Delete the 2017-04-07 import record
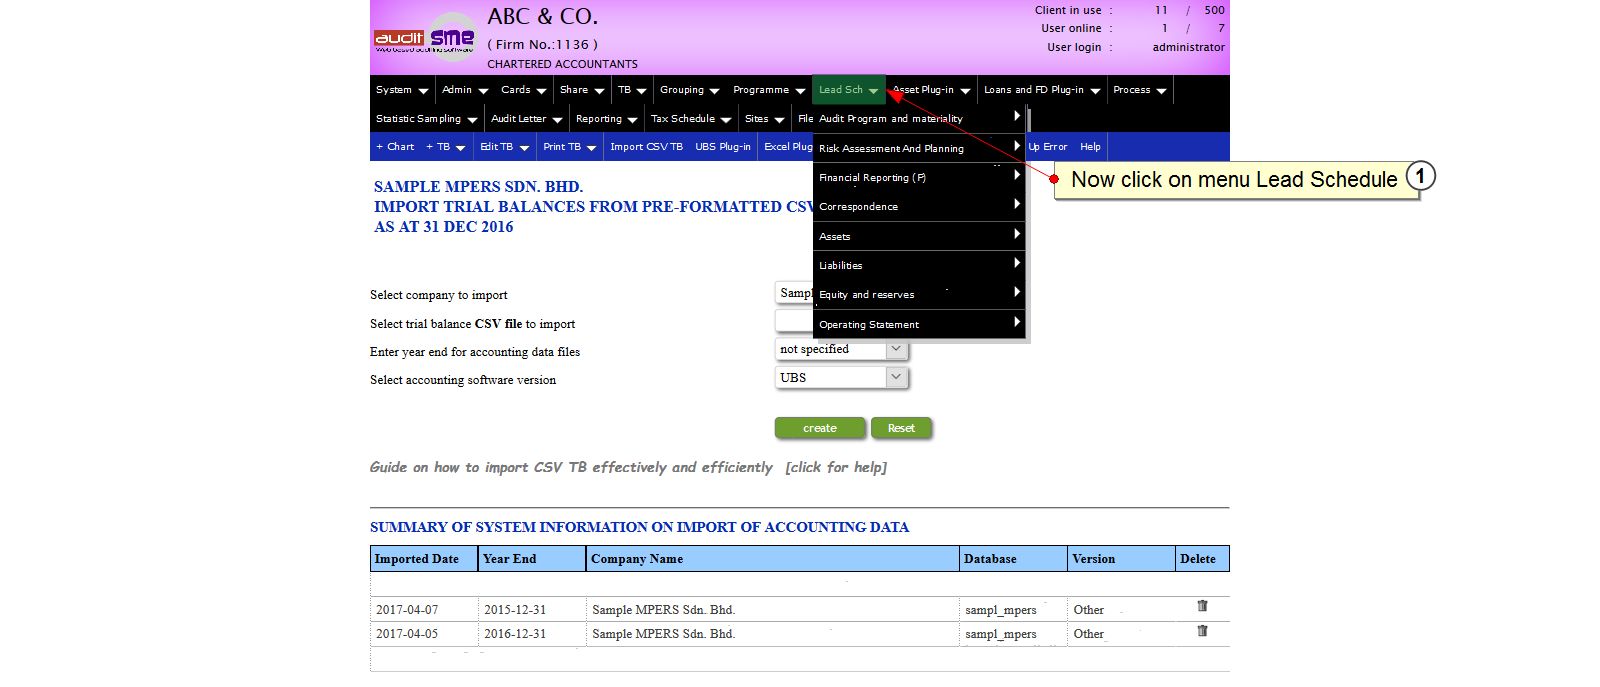Image resolution: width=1600 pixels, height=687 pixels. pyautogui.click(x=1202, y=606)
